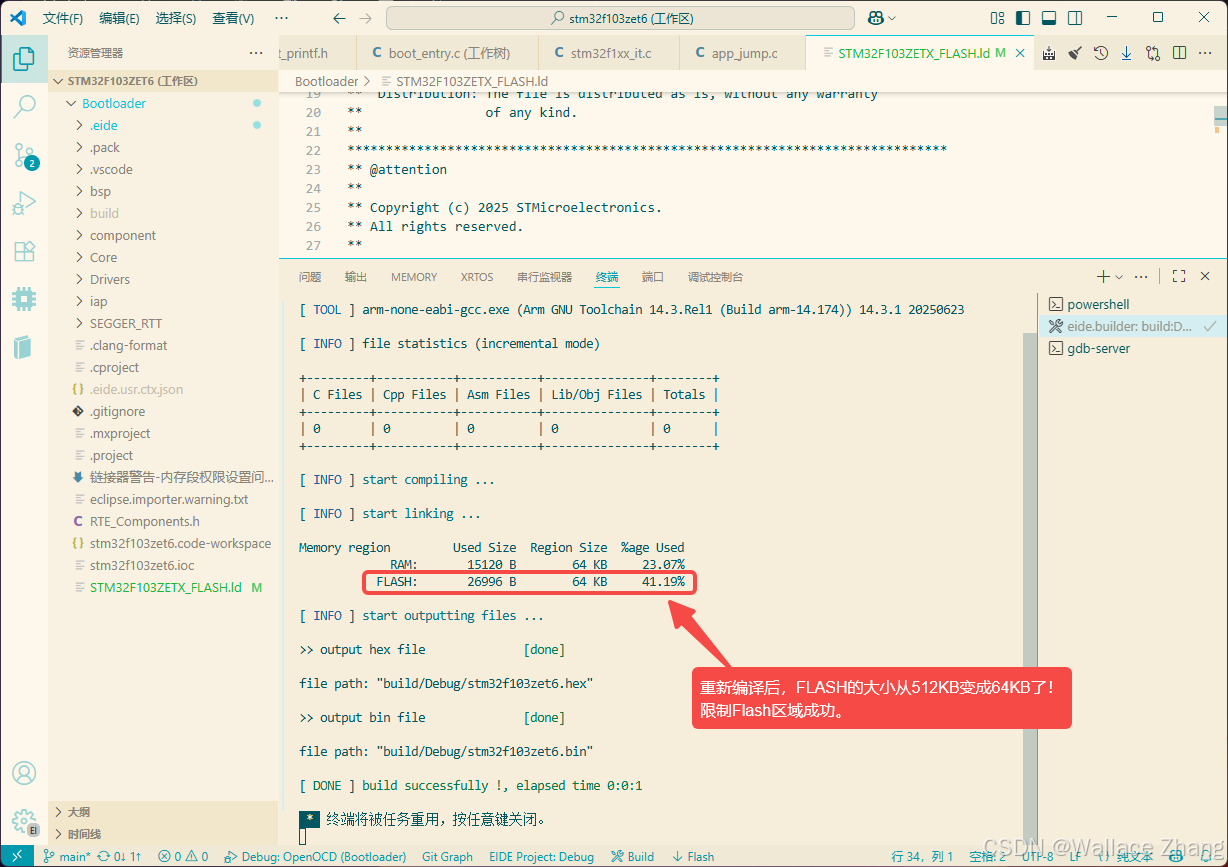Open the Explorer view in activity bar
Screen dimensions: 1228x867
pos(24,59)
